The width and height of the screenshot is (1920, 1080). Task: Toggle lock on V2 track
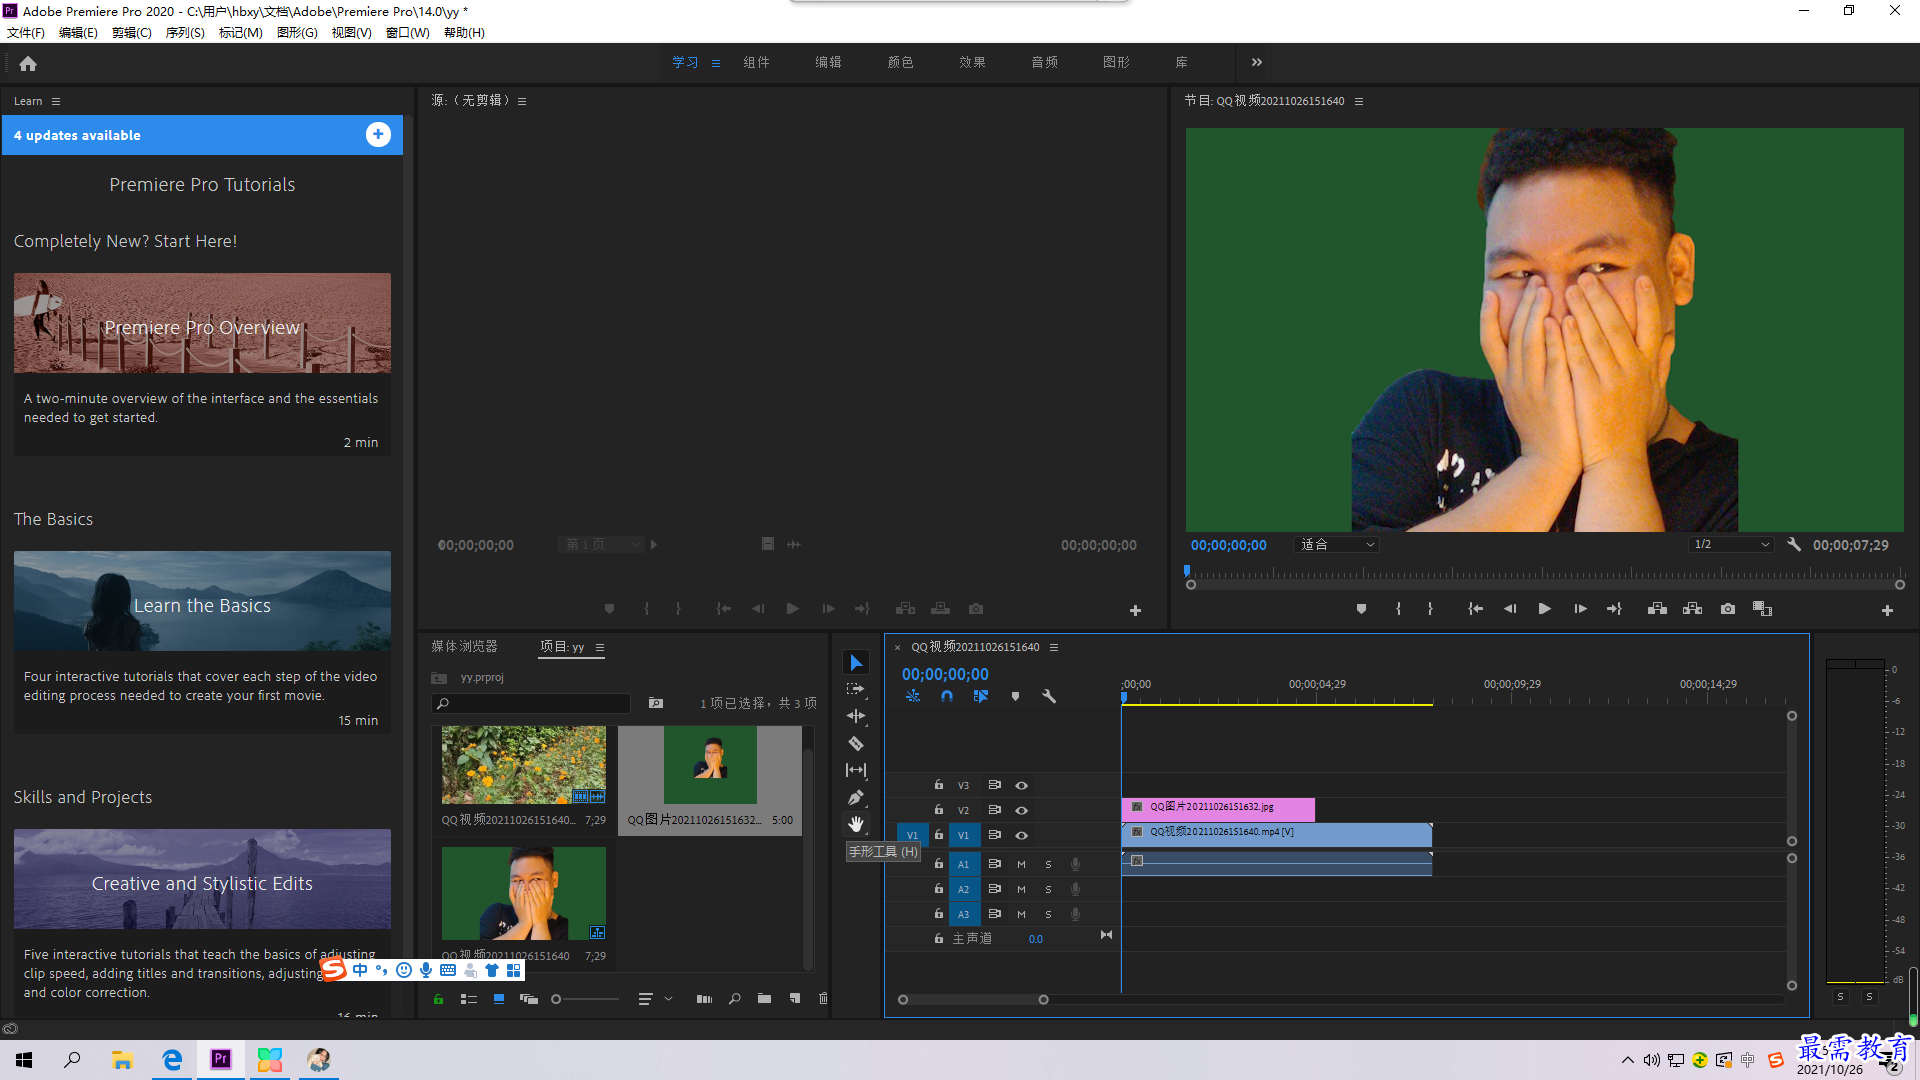coord(938,810)
